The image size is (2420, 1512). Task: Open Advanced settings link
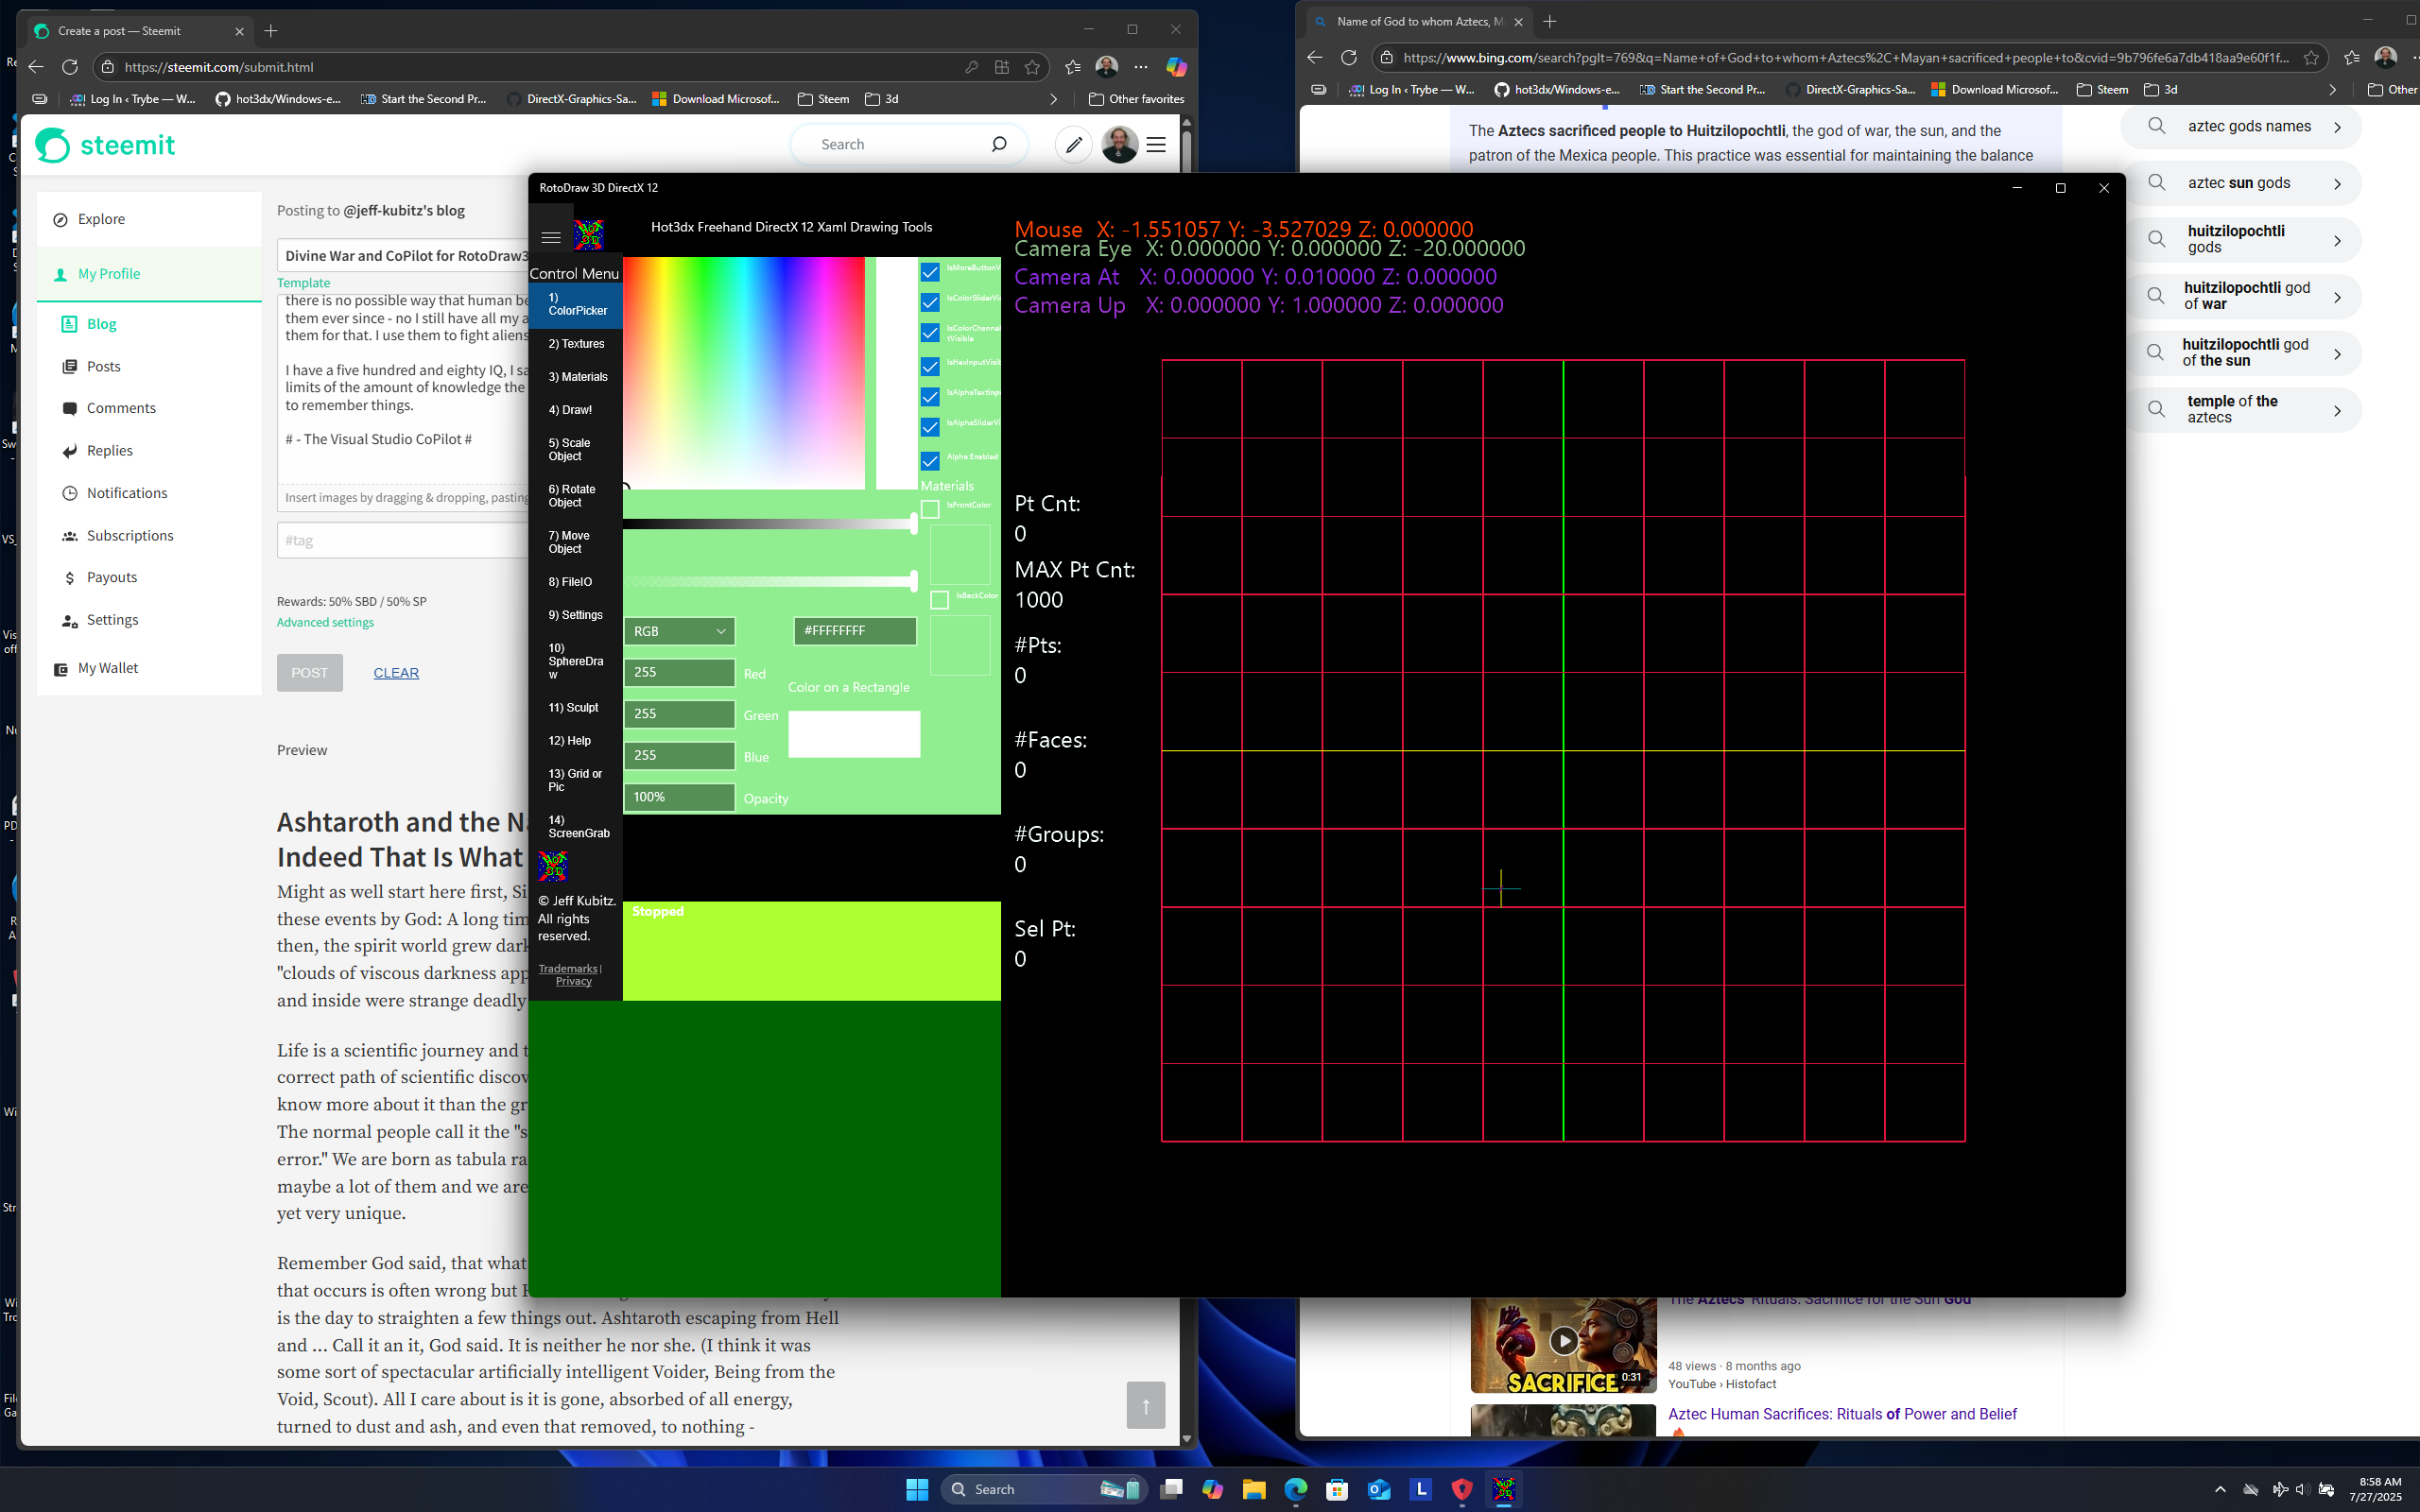tap(325, 622)
